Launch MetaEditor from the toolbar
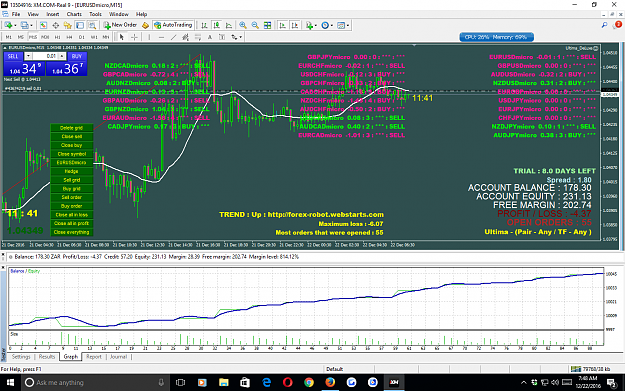 click(145, 25)
